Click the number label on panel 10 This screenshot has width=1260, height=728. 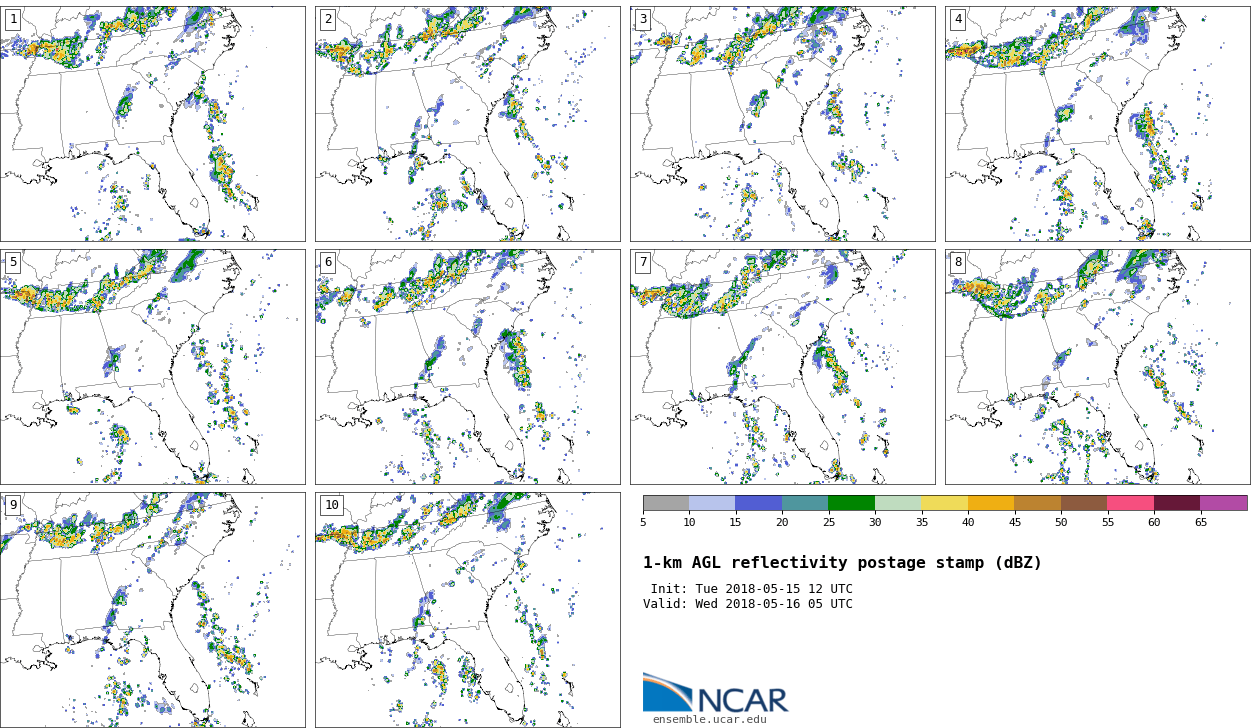pos(331,505)
